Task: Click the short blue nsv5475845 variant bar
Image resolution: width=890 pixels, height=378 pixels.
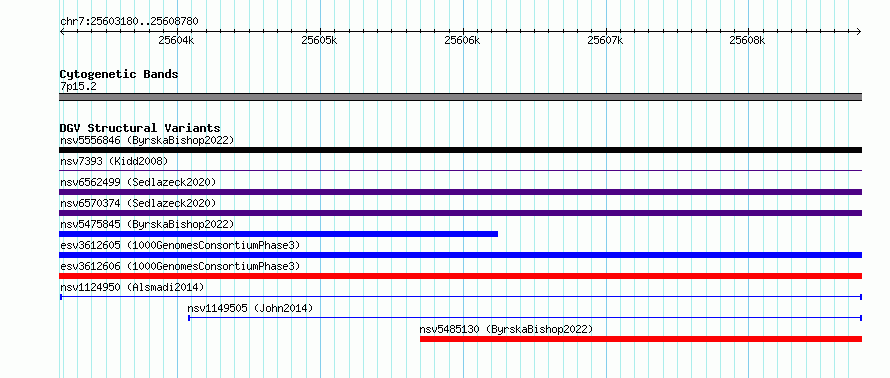Action: [x=279, y=234]
